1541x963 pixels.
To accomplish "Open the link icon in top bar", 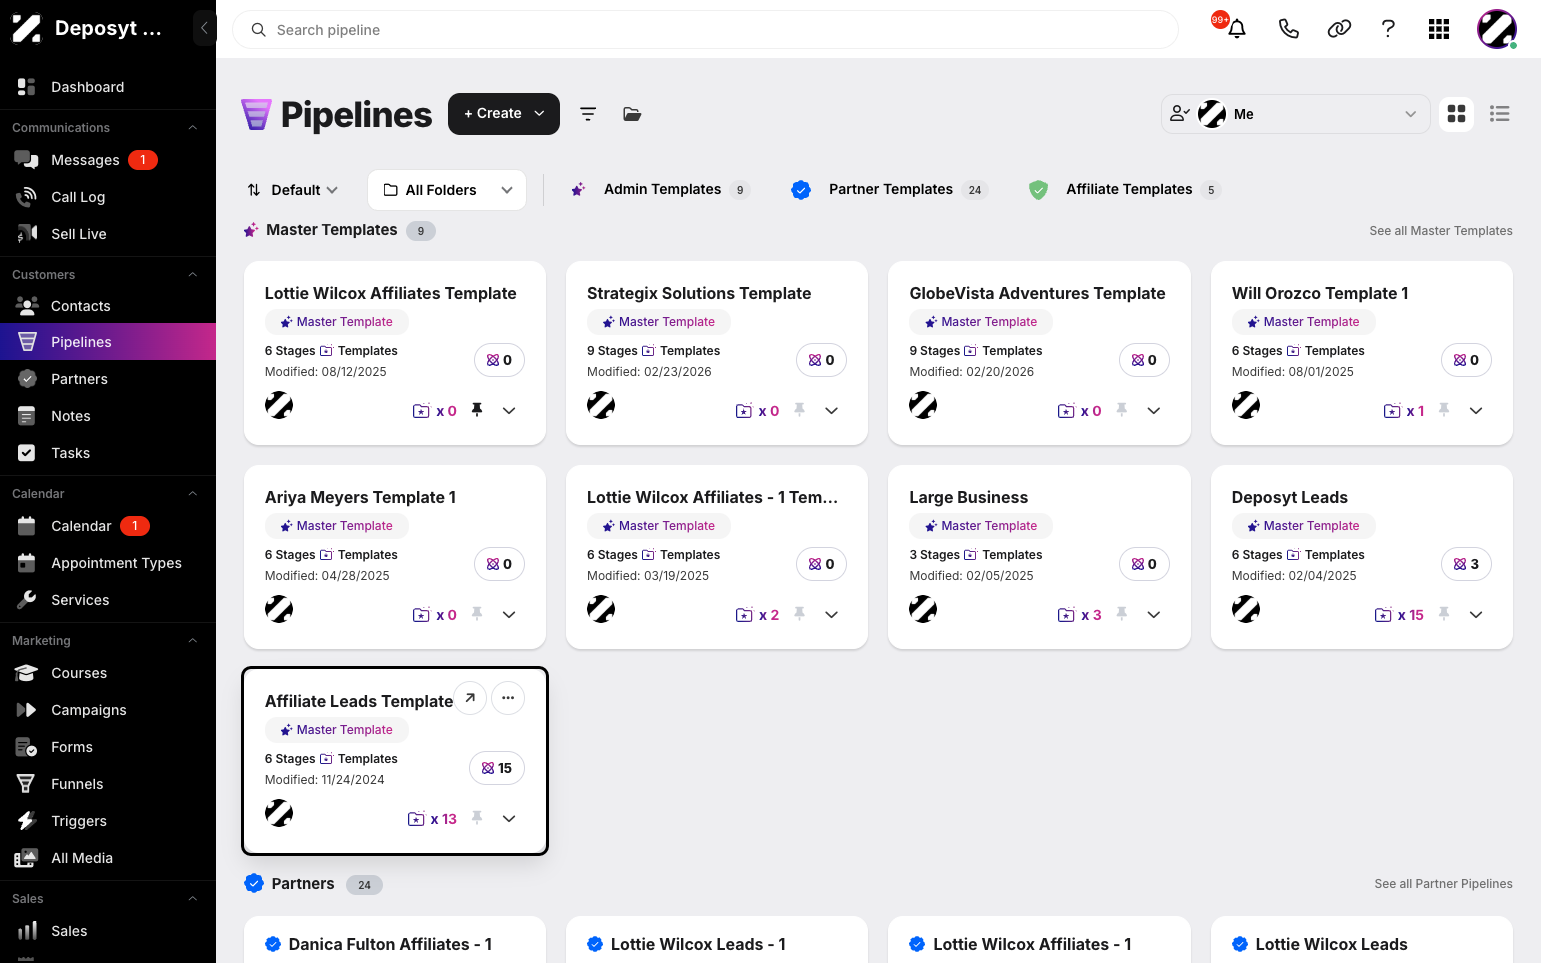I will [1339, 29].
